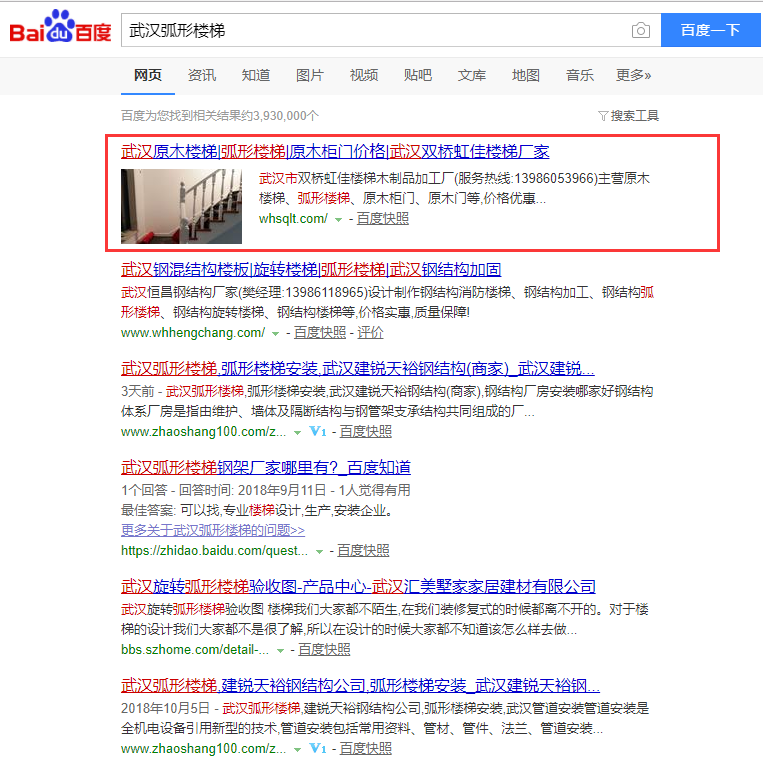Screen dimensions: 763x765
Task: Open the bbs.szhome.com URL
Action: [195, 649]
